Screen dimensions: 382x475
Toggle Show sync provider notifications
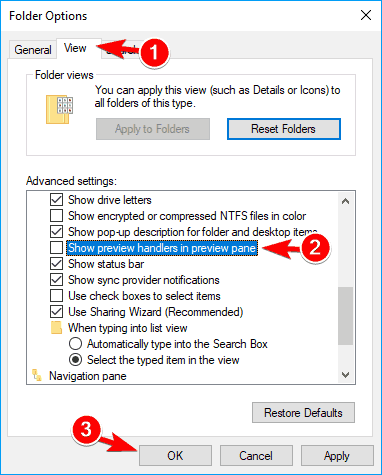56,280
